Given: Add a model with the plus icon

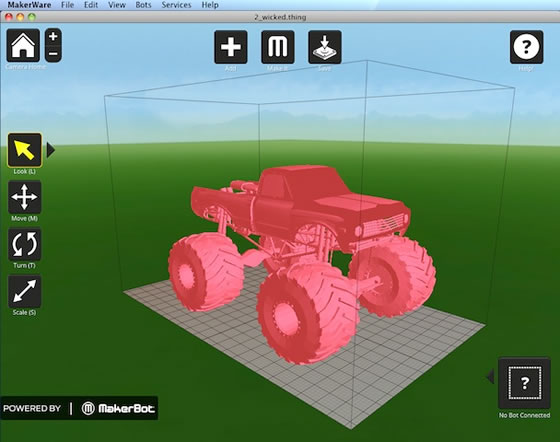Looking at the screenshot, I should pyautogui.click(x=231, y=47).
